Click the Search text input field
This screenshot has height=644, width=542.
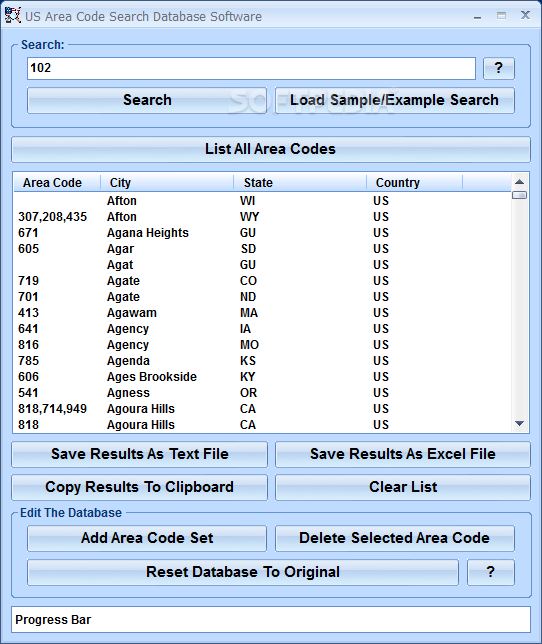251,68
